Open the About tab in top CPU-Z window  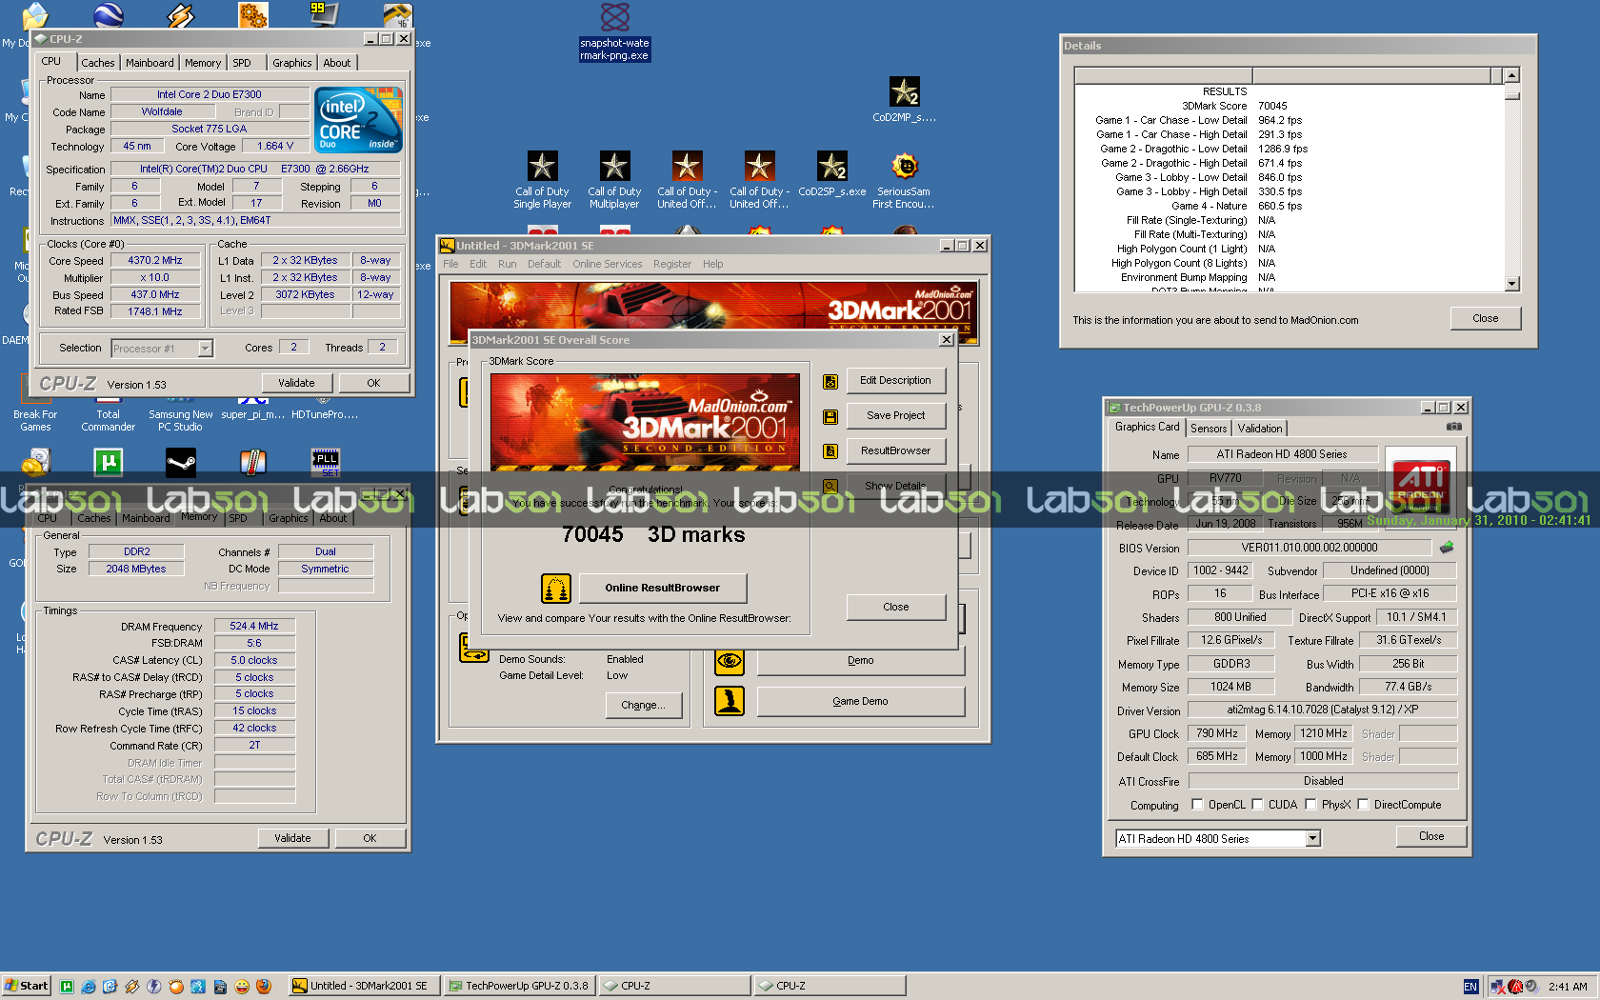point(337,63)
